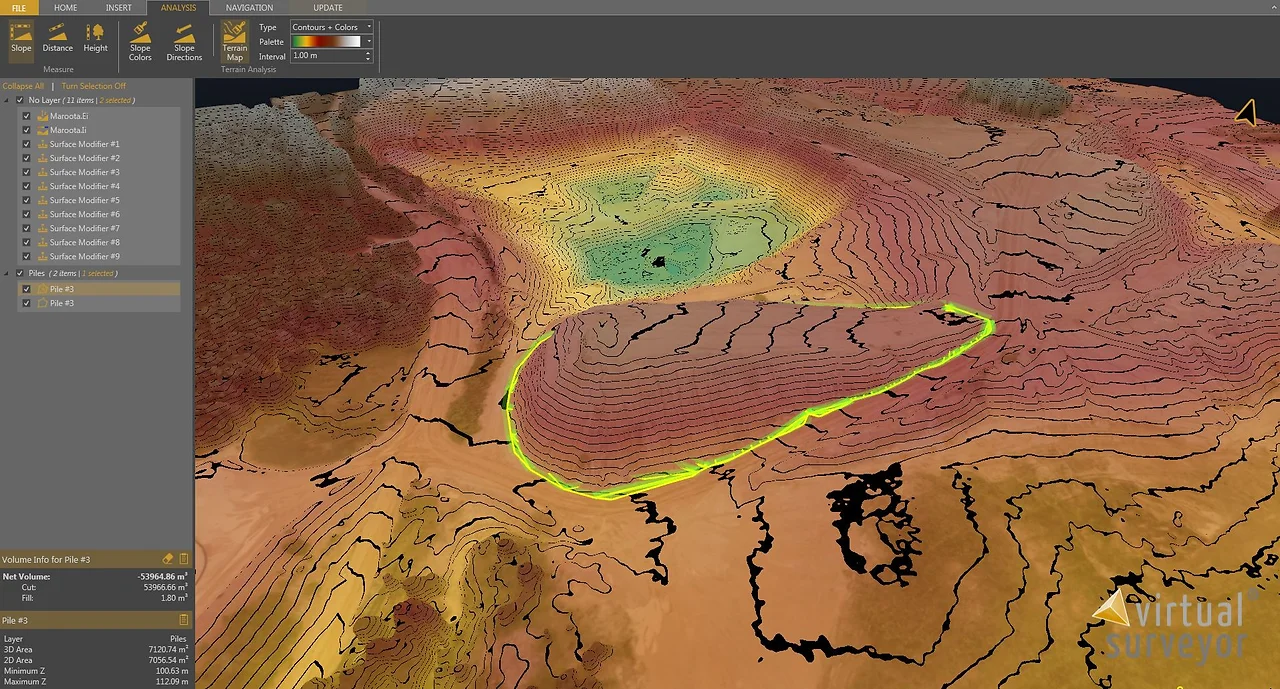The height and width of the screenshot is (689, 1280).
Task: Choose the Height measure tool
Action: coord(95,38)
